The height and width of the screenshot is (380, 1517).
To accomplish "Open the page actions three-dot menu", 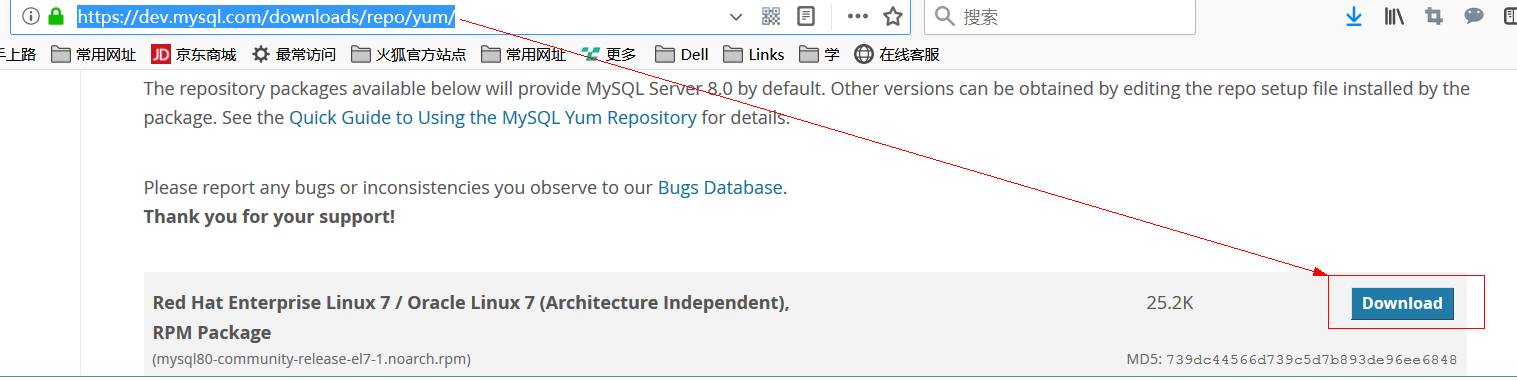I will (x=858, y=16).
